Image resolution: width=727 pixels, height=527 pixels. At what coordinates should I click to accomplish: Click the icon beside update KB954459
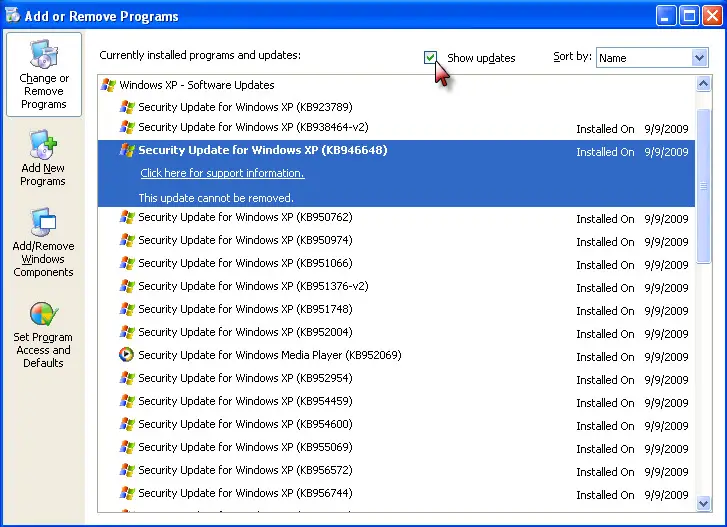pos(127,401)
